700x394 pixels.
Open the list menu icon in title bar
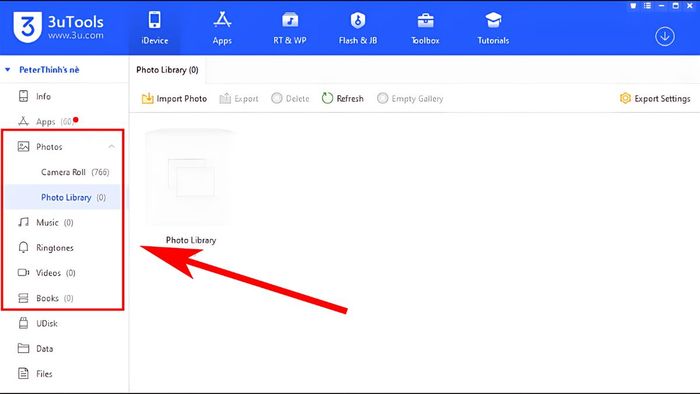[x=647, y=6]
